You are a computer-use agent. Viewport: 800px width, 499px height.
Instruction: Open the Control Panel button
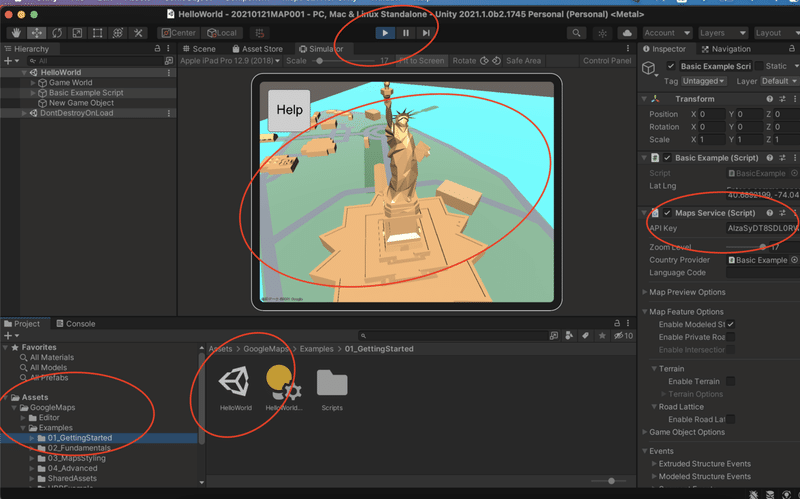pos(607,61)
